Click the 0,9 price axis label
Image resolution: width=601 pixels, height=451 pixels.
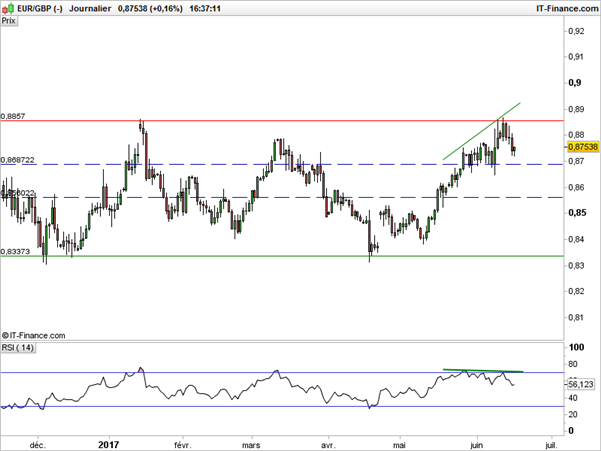click(575, 83)
